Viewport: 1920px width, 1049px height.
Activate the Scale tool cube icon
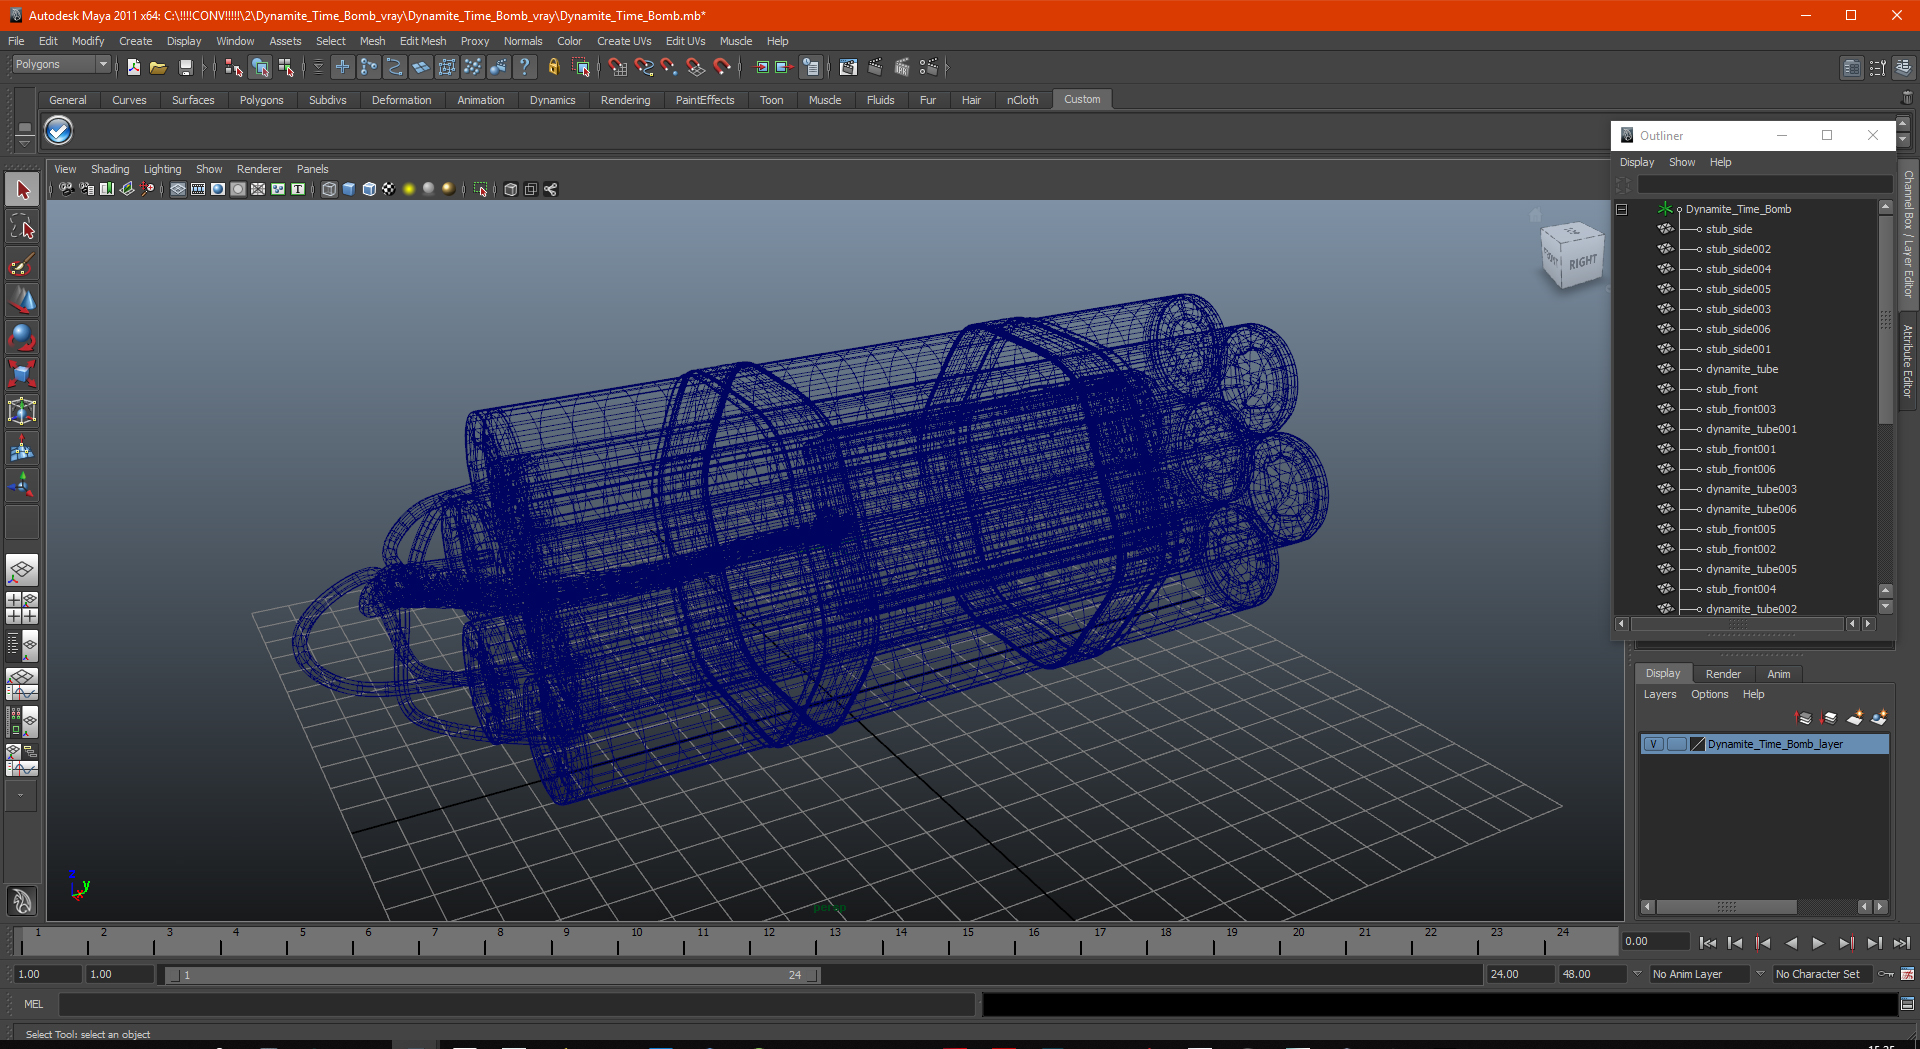pyautogui.click(x=22, y=375)
